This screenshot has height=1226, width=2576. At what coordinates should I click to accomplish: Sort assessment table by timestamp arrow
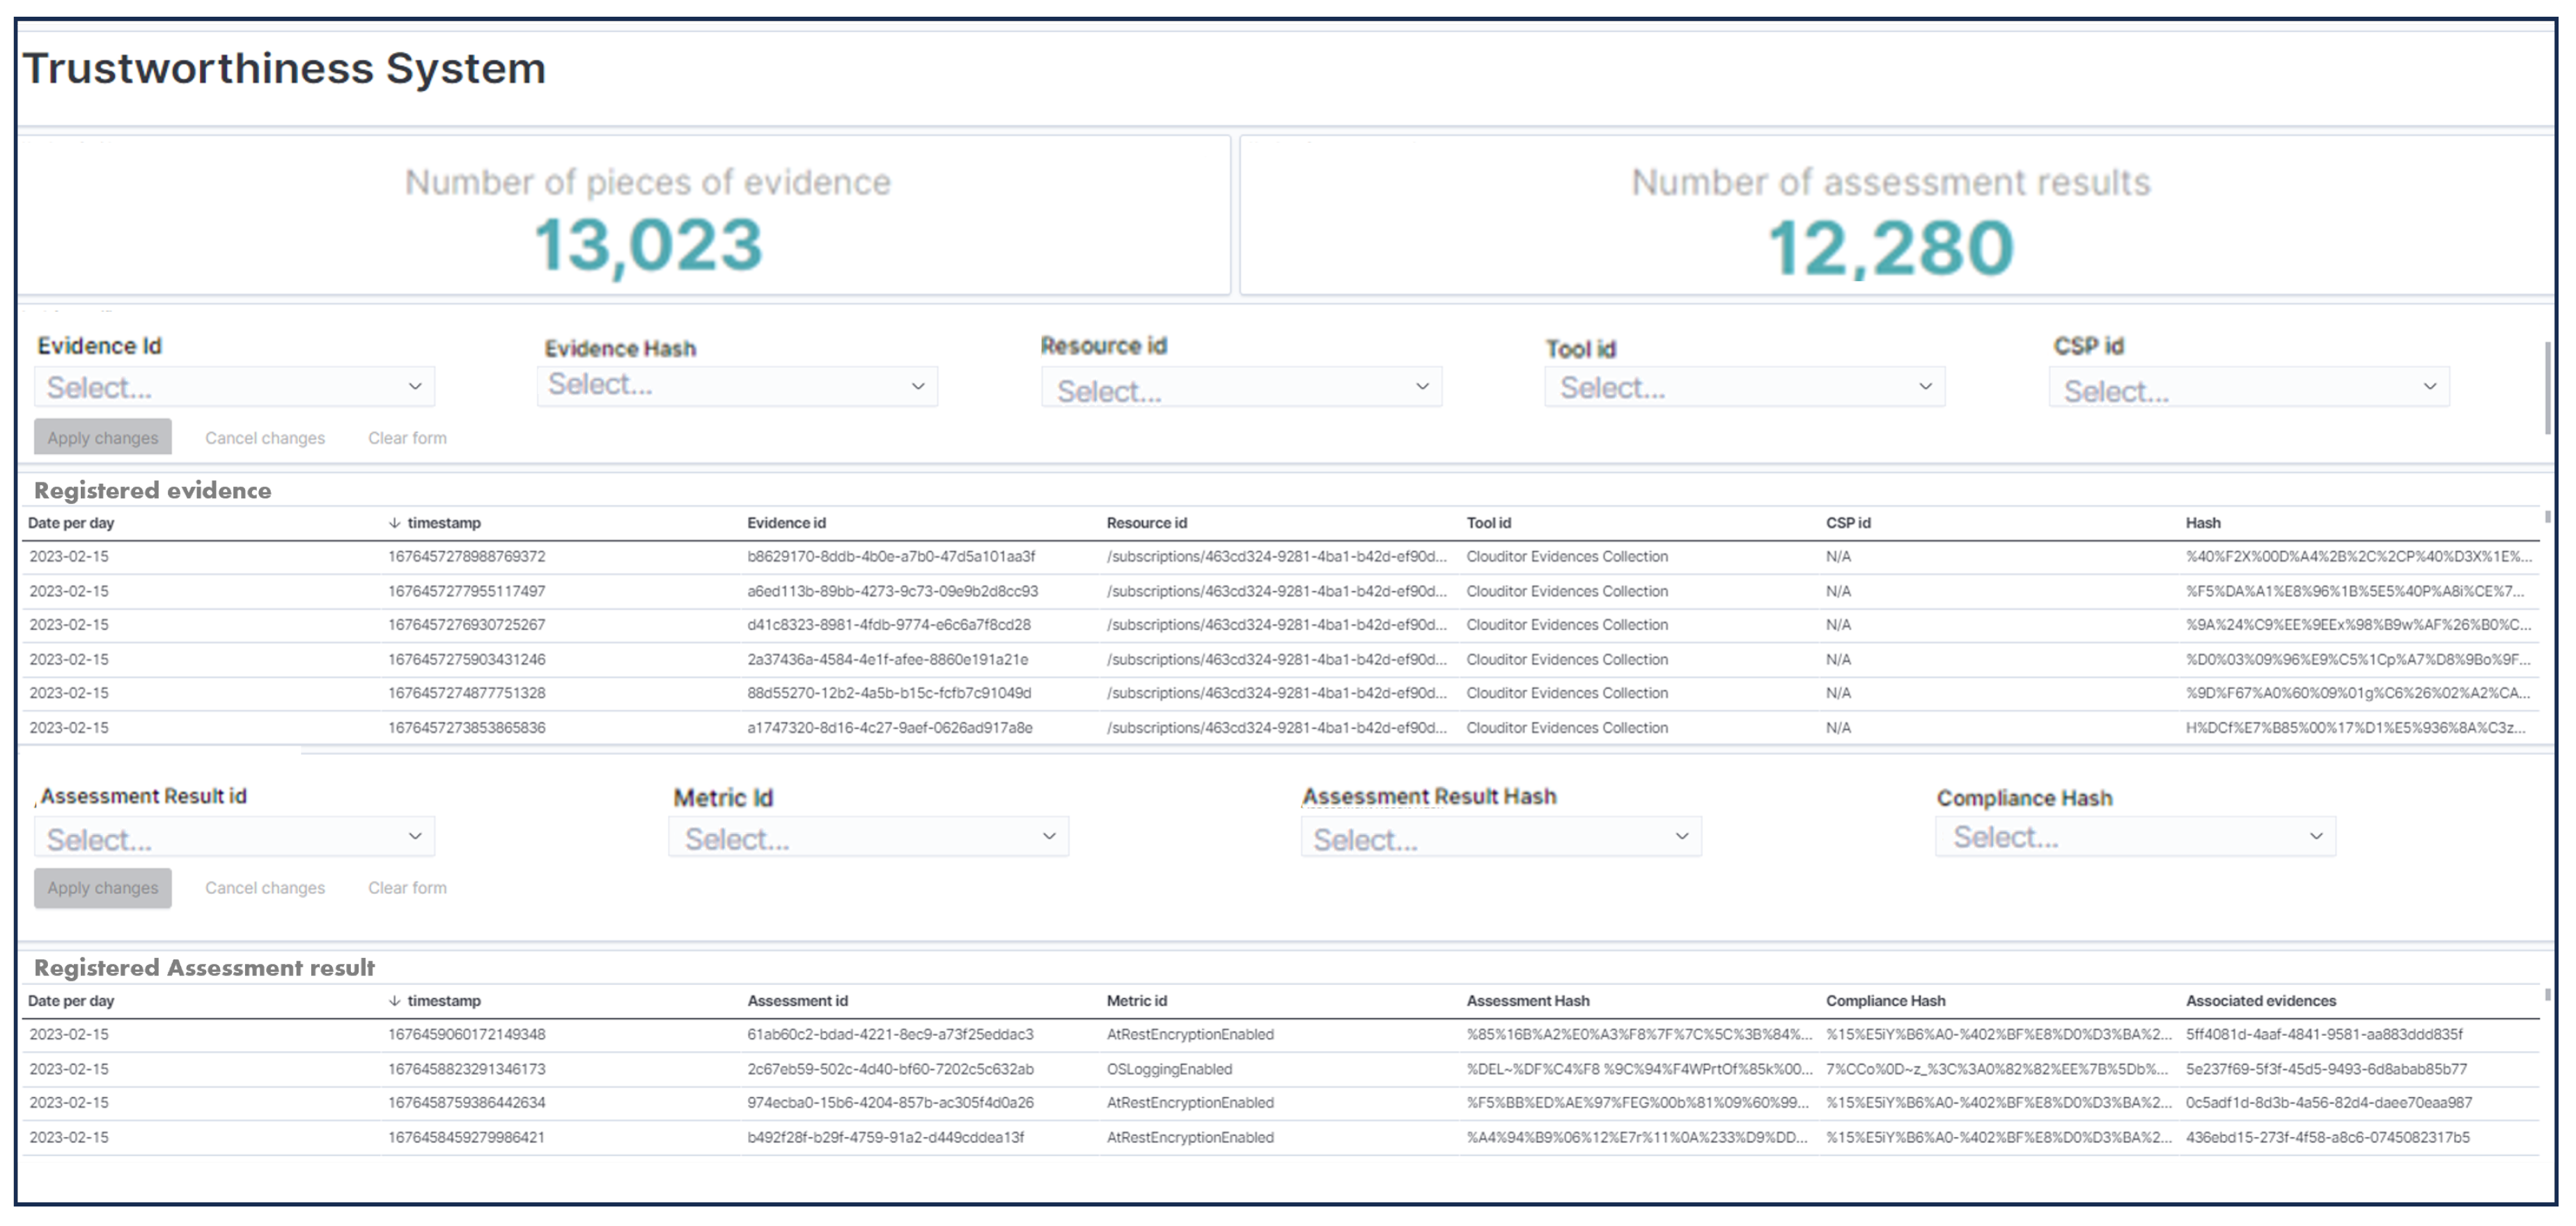tap(394, 1001)
